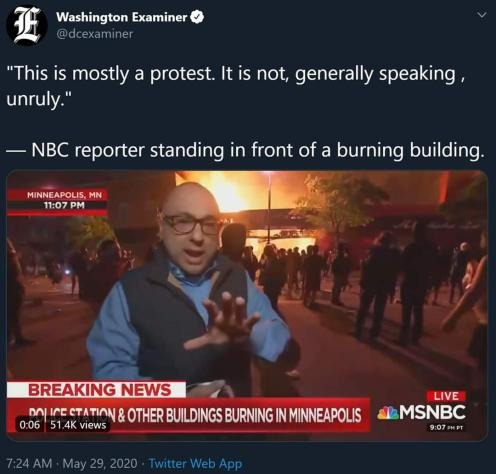The height and width of the screenshot is (474, 496).
Task: Click the tweet quote text about protest
Action: pyautogui.click(x=235, y=86)
